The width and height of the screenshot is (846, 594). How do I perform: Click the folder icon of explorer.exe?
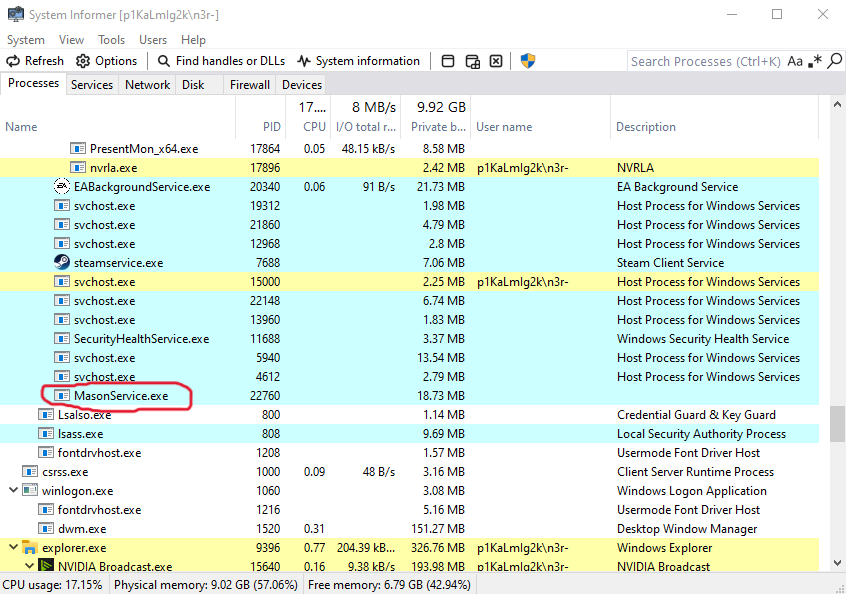click(30, 548)
